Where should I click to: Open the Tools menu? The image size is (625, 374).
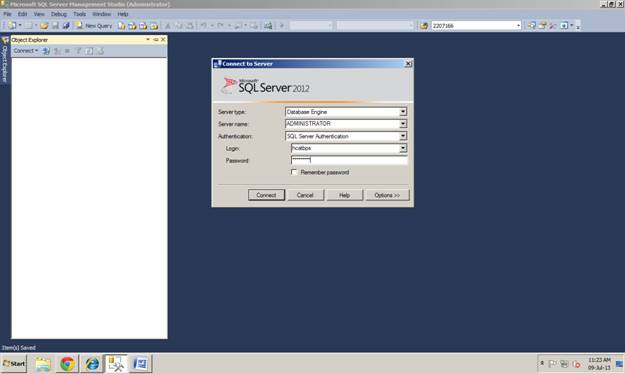tap(79, 14)
